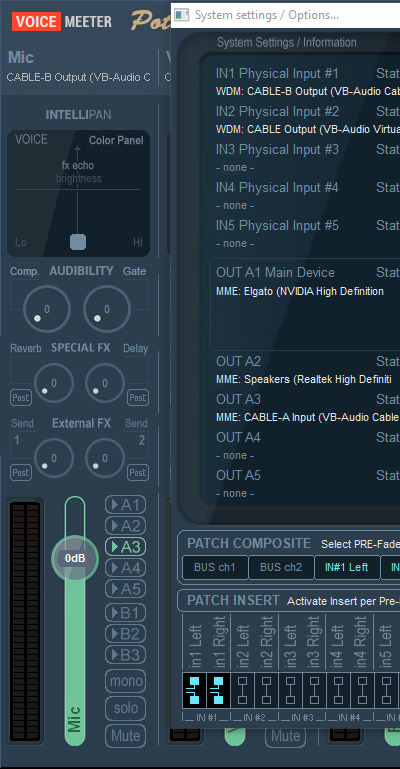
Task: Toggle the Mic strip Mute button
Action: tap(125, 735)
